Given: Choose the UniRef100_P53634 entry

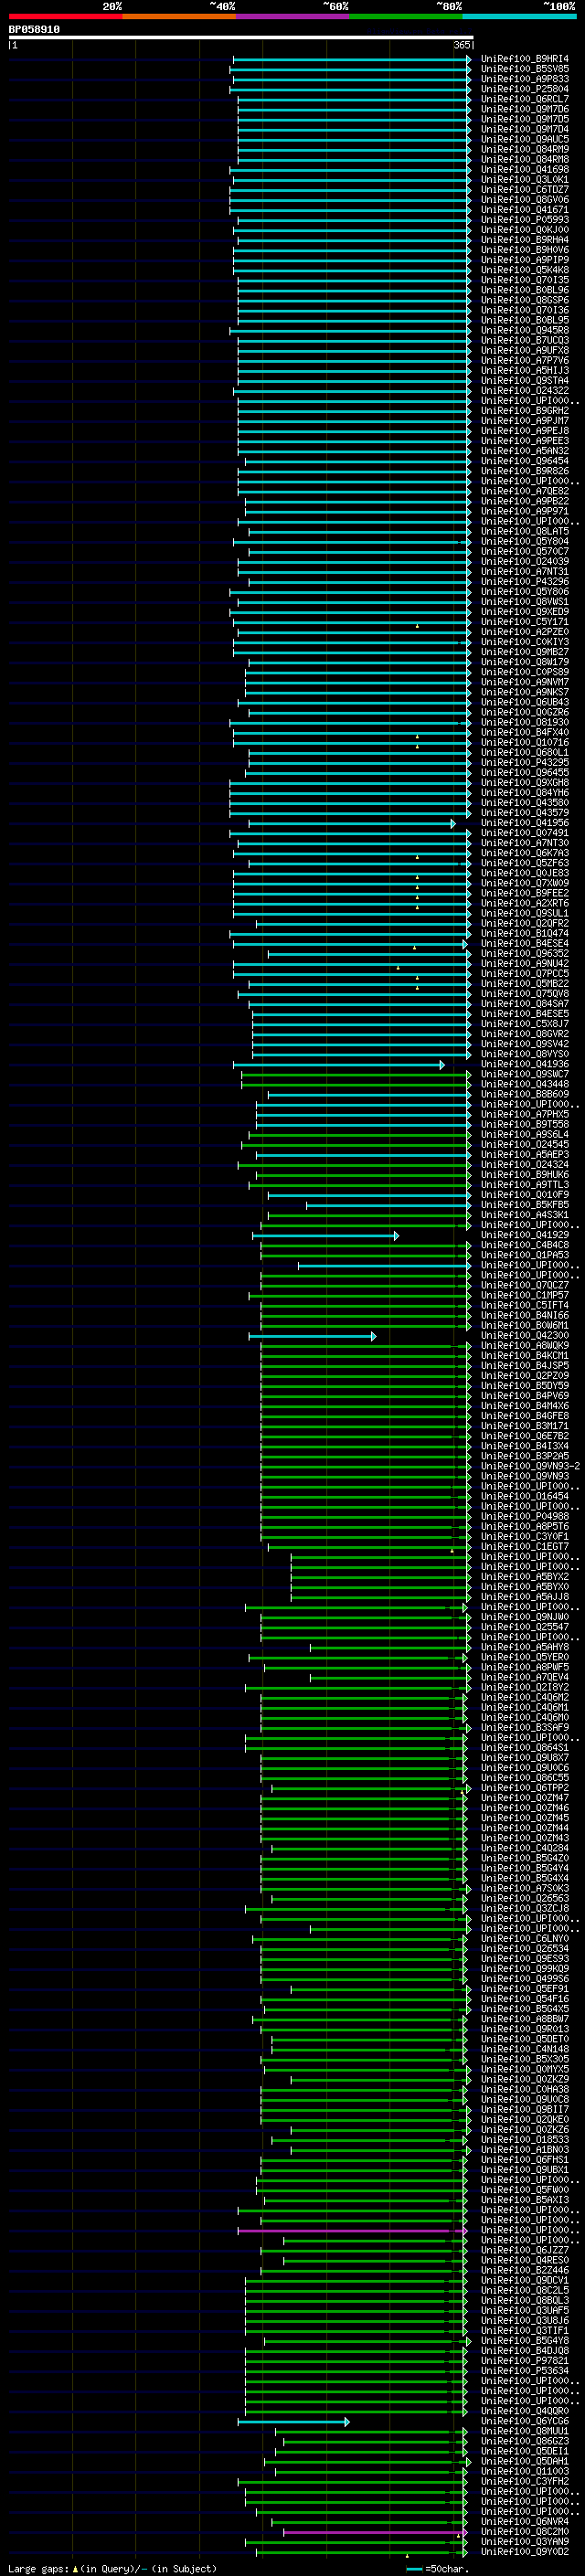Looking at the screenshot, I should (525, 2370).
